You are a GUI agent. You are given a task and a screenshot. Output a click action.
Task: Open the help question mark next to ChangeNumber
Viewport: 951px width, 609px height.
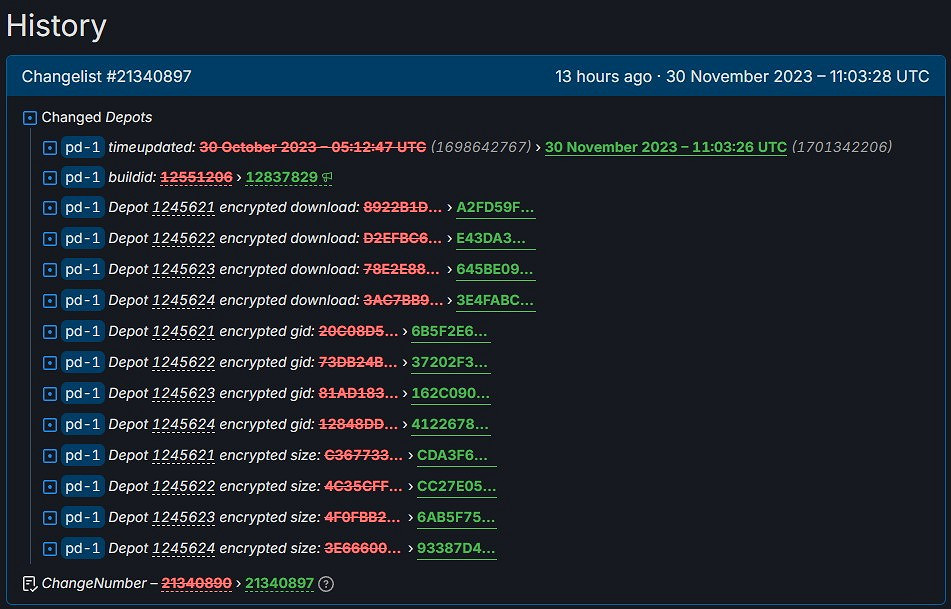click(x=324, y=584)
